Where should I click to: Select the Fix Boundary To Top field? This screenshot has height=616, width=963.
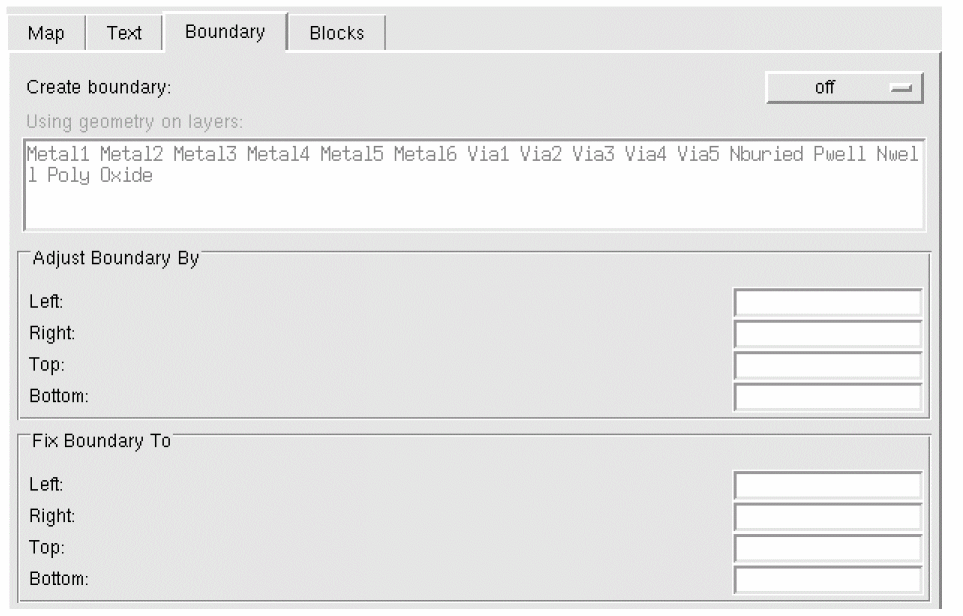click(x=827, y=549)
